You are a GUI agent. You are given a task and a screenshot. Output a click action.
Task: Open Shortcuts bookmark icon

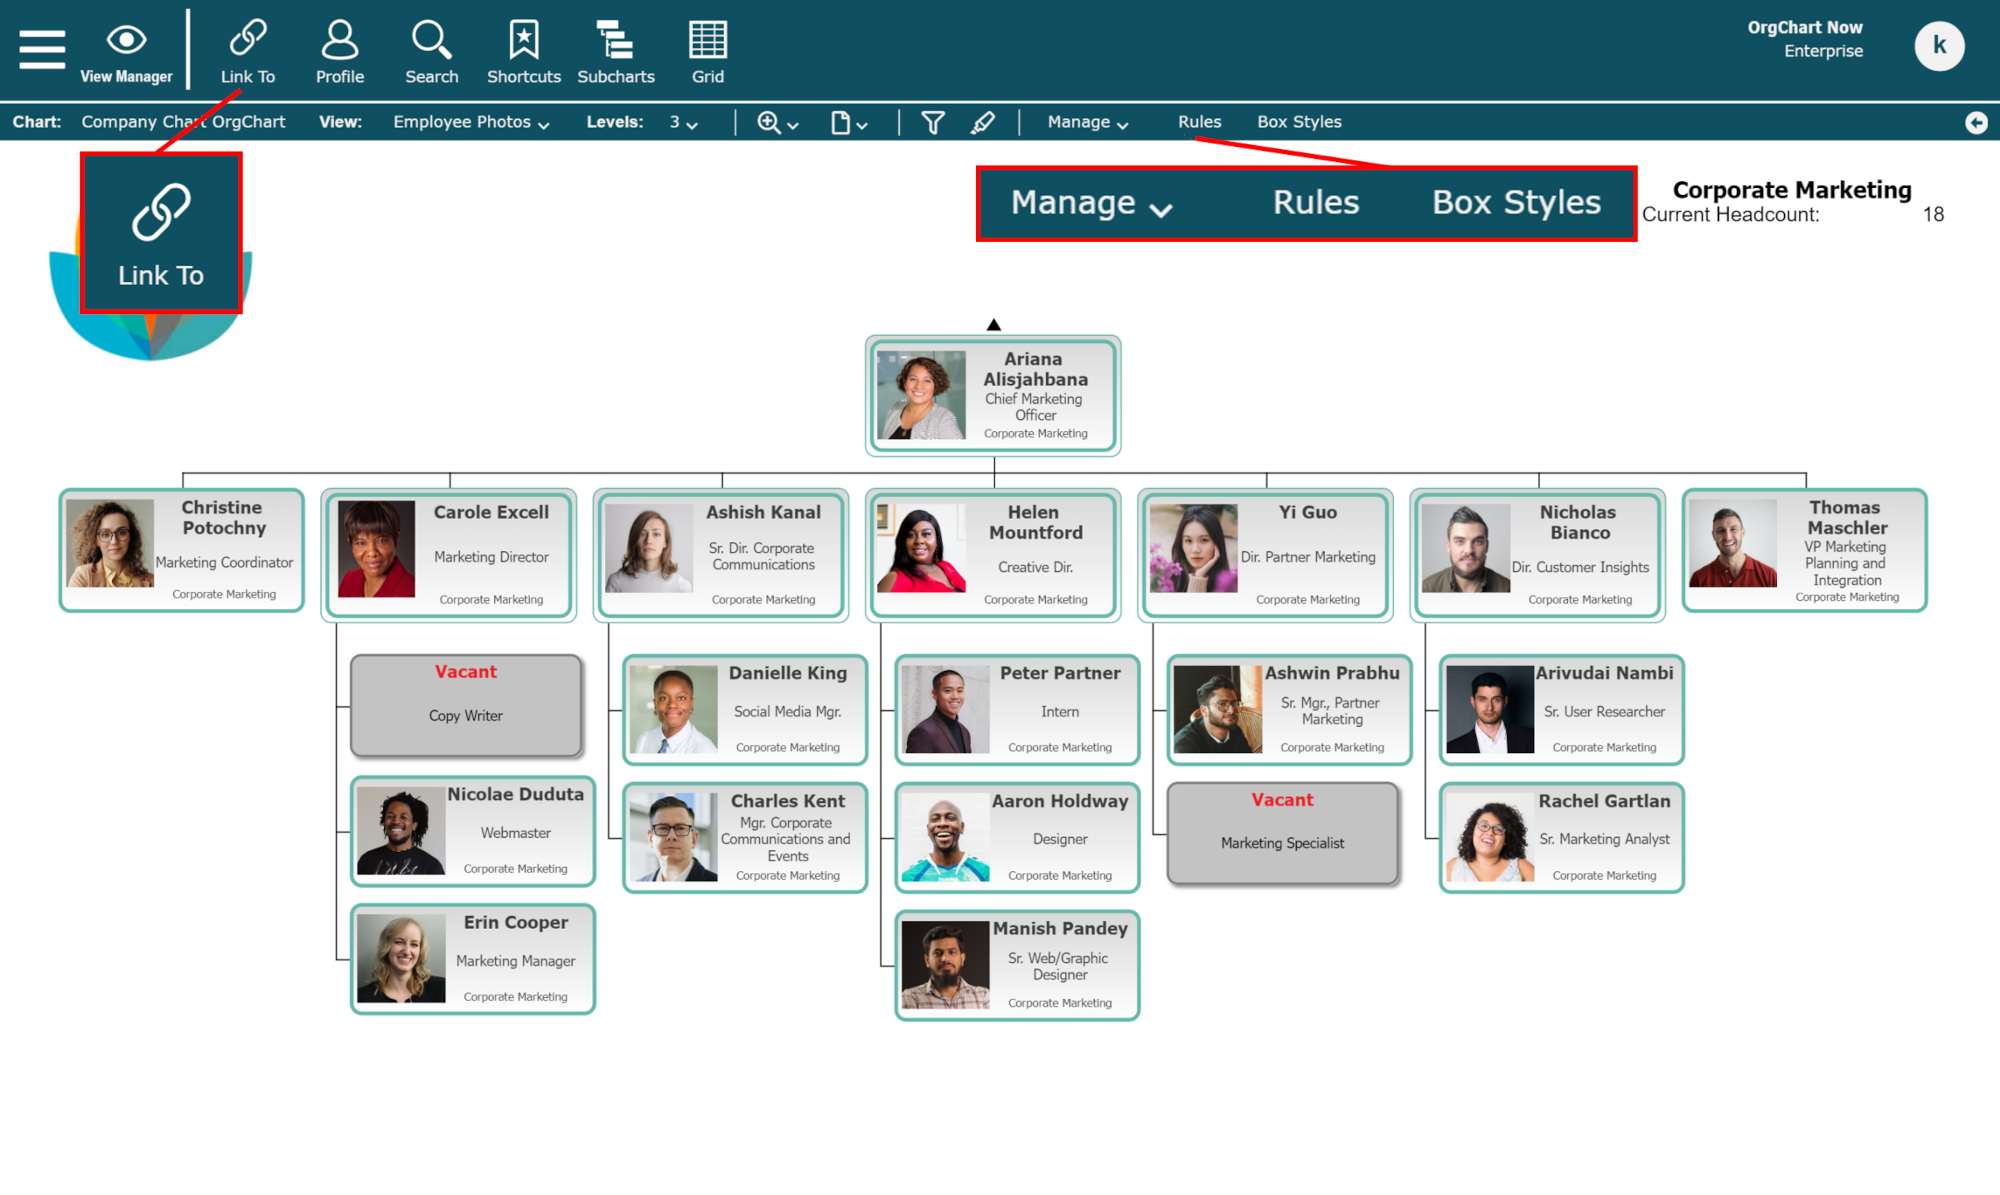point(523,40)
